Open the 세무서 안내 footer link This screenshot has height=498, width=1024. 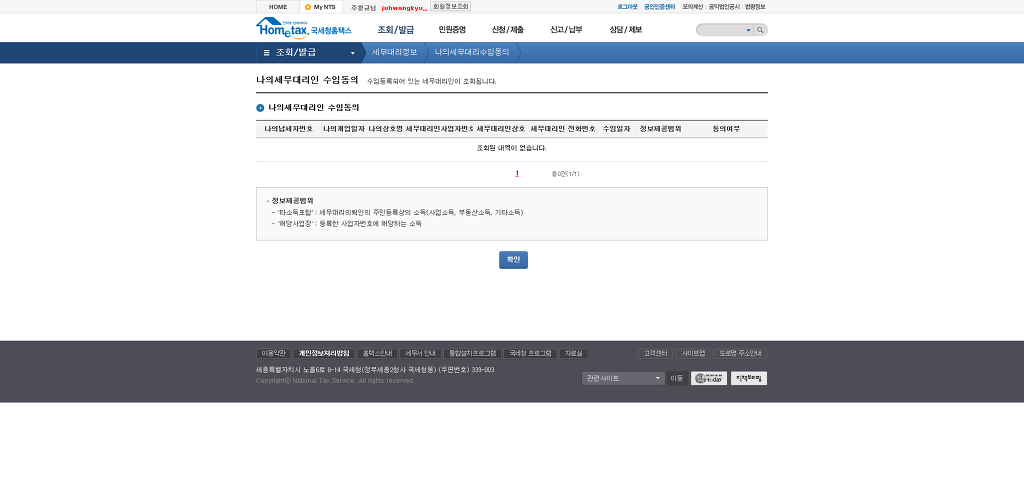click(x=421, y=354)
